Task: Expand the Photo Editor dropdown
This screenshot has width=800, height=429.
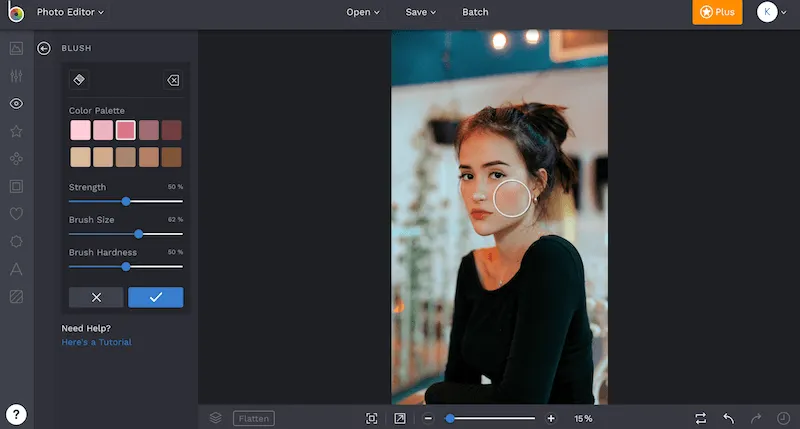Action: point(70,12)
